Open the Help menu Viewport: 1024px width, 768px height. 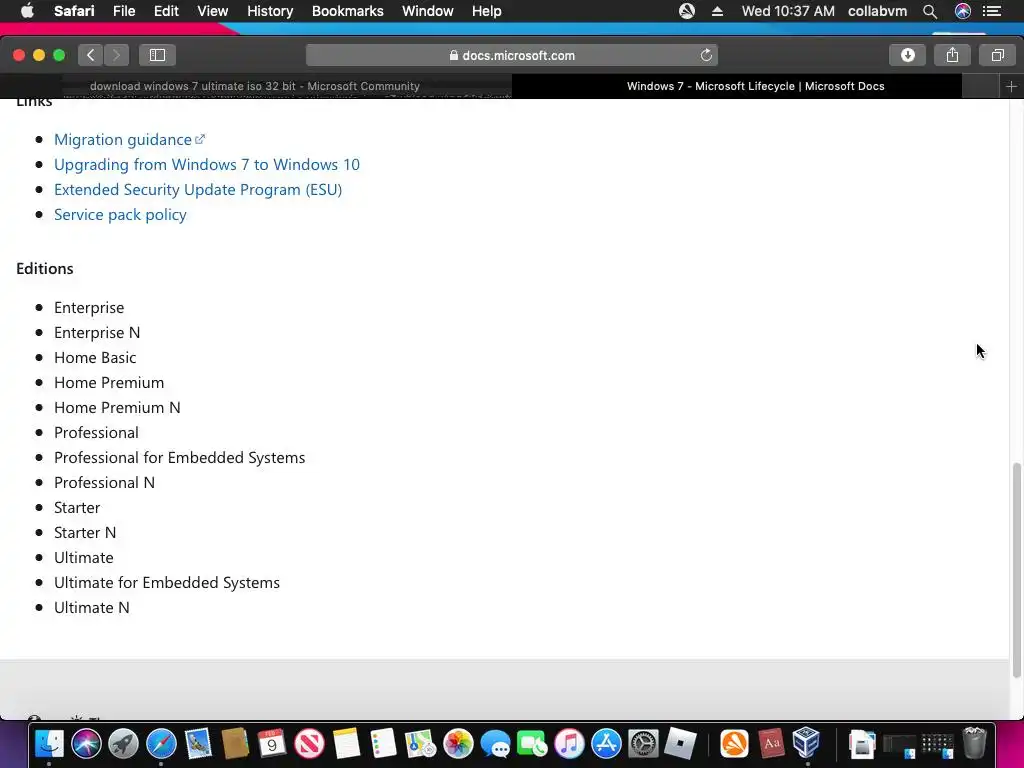(x=487, y=11)
